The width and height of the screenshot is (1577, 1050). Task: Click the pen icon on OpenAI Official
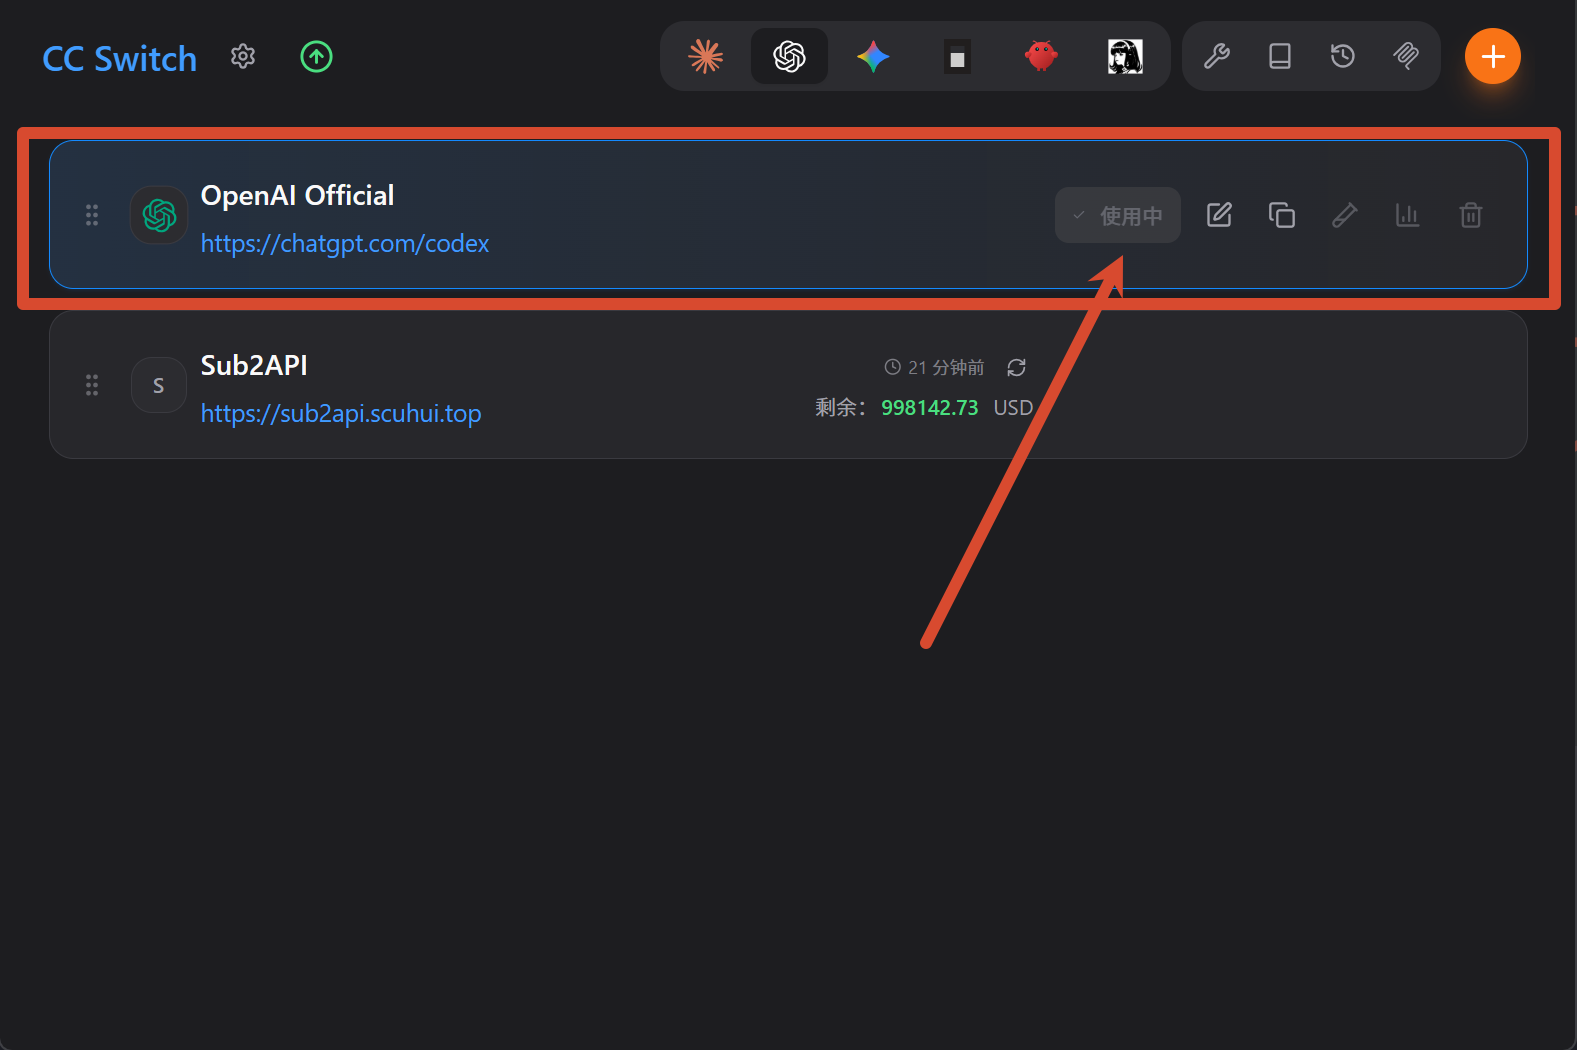[1345, 215]
